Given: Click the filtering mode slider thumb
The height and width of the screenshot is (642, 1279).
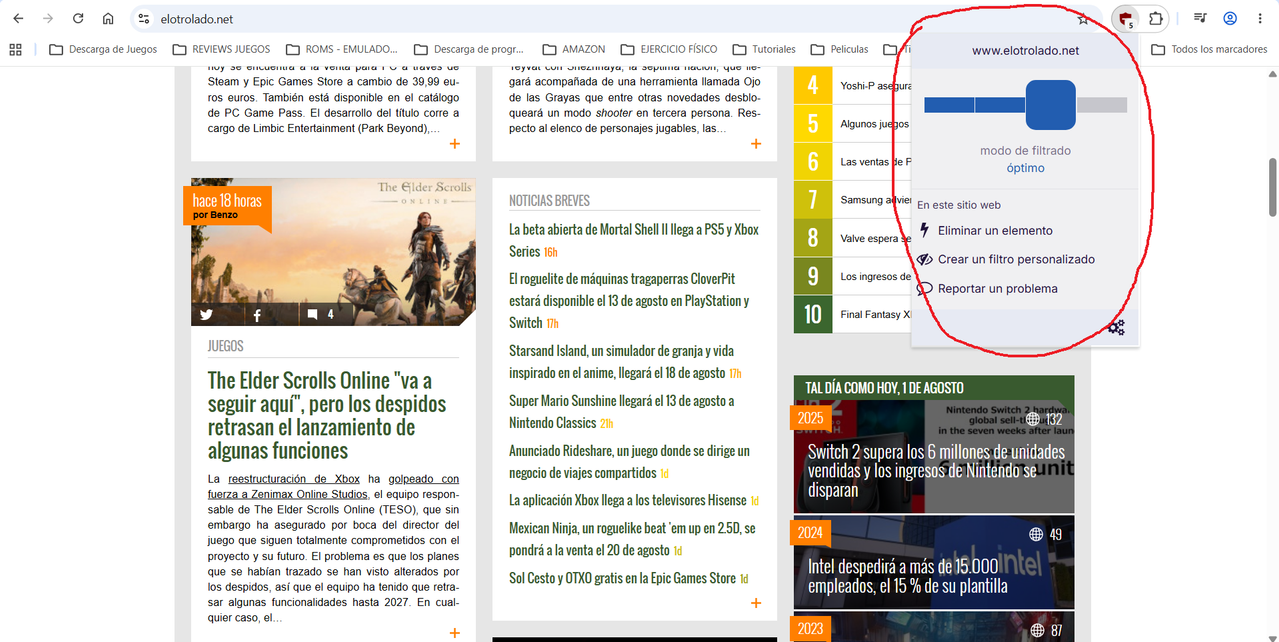Looking at the screenshot, I should [1050, 105].
